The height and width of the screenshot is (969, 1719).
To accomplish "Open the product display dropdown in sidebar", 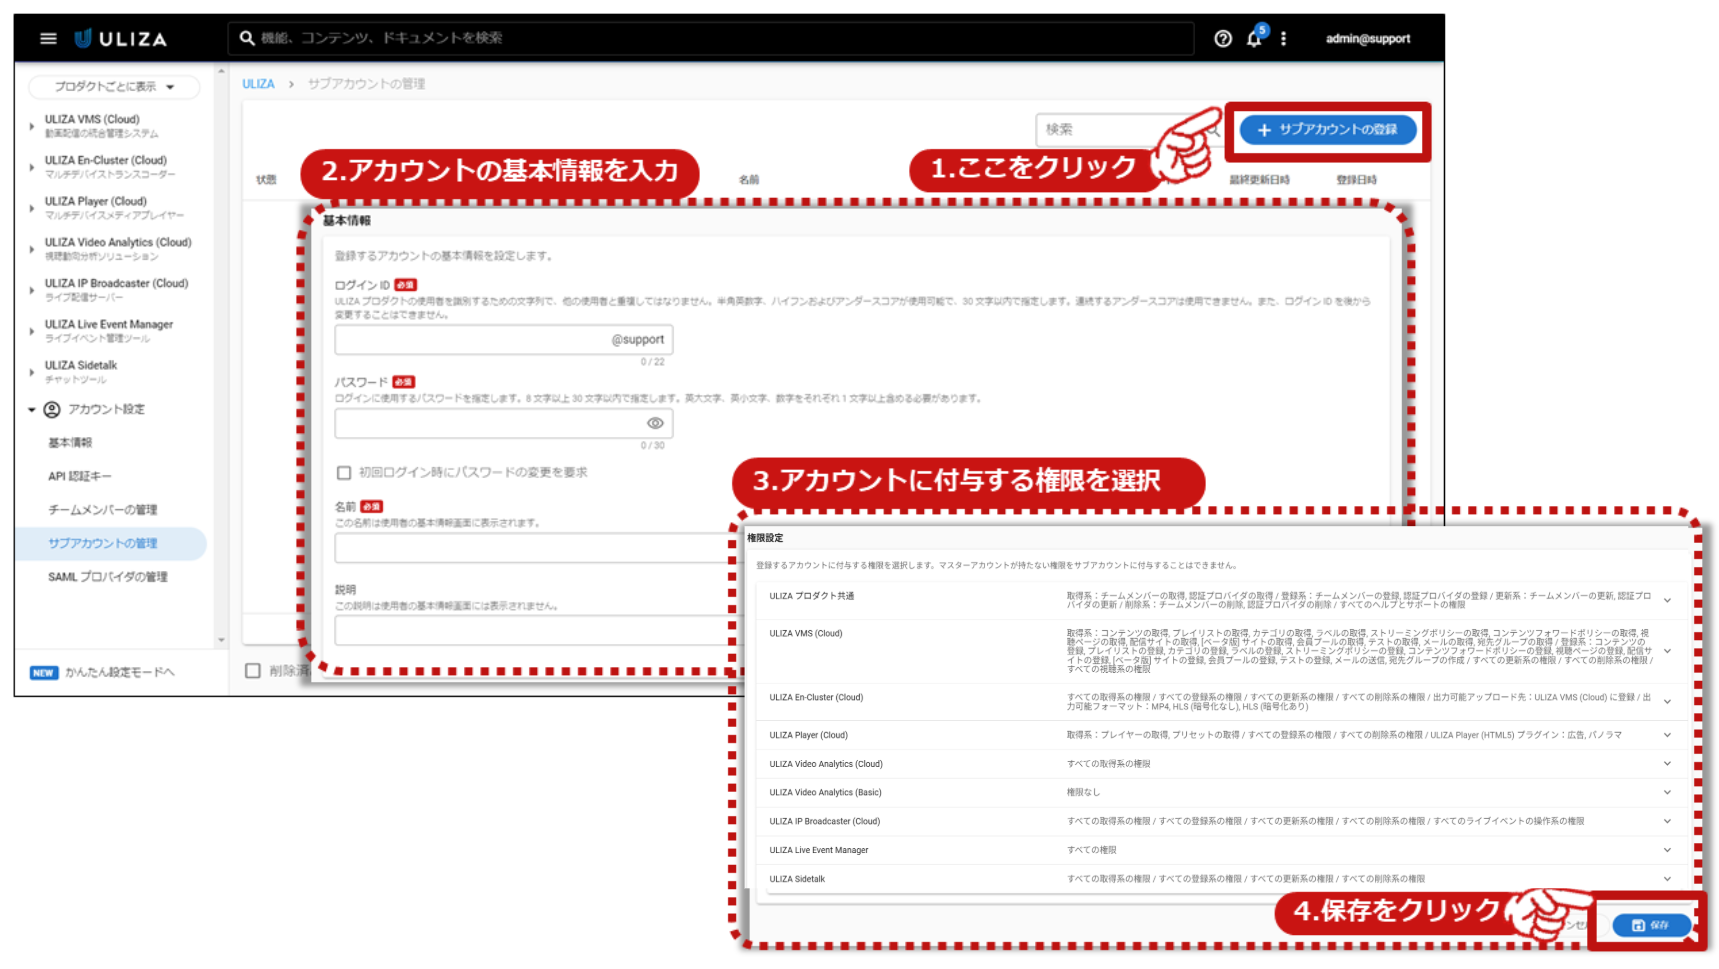I will (x=114, y=87).
